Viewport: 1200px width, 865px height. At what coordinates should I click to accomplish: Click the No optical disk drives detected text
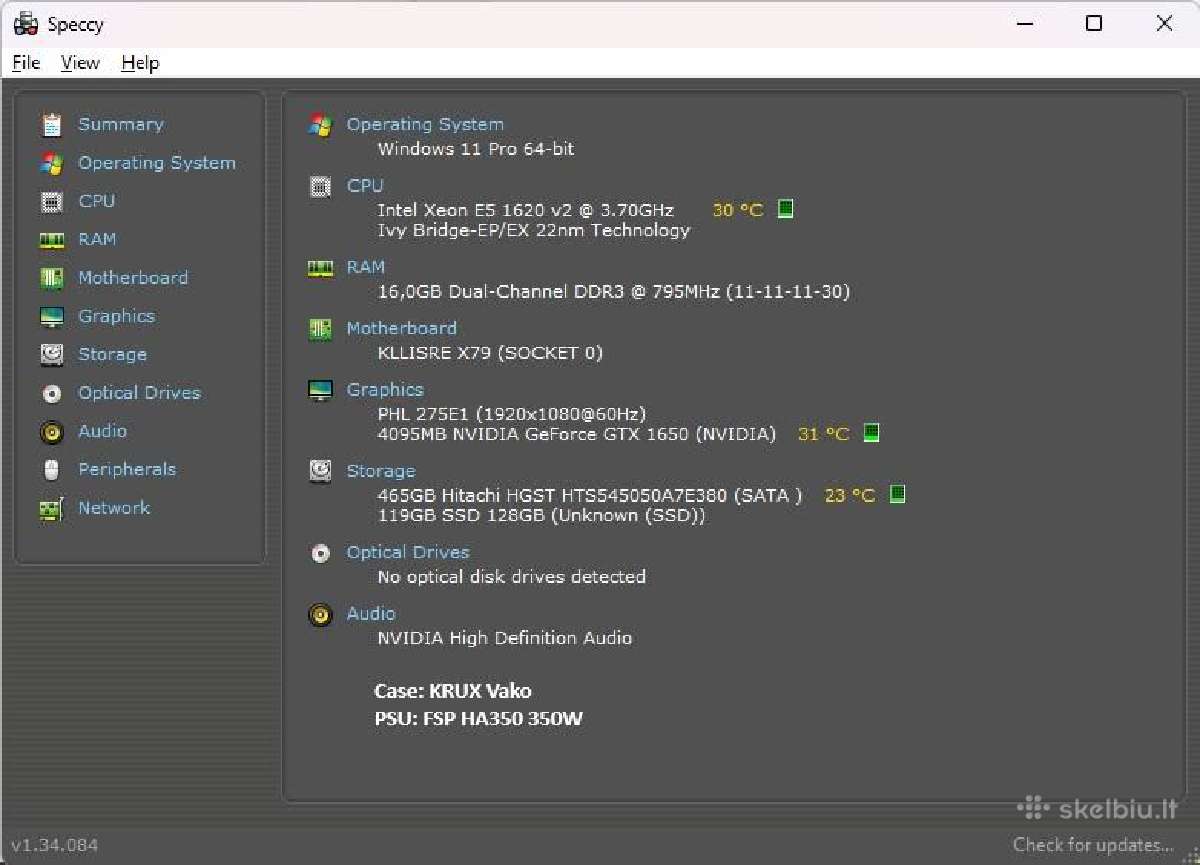pyautogui.click(x=511, y=577)
